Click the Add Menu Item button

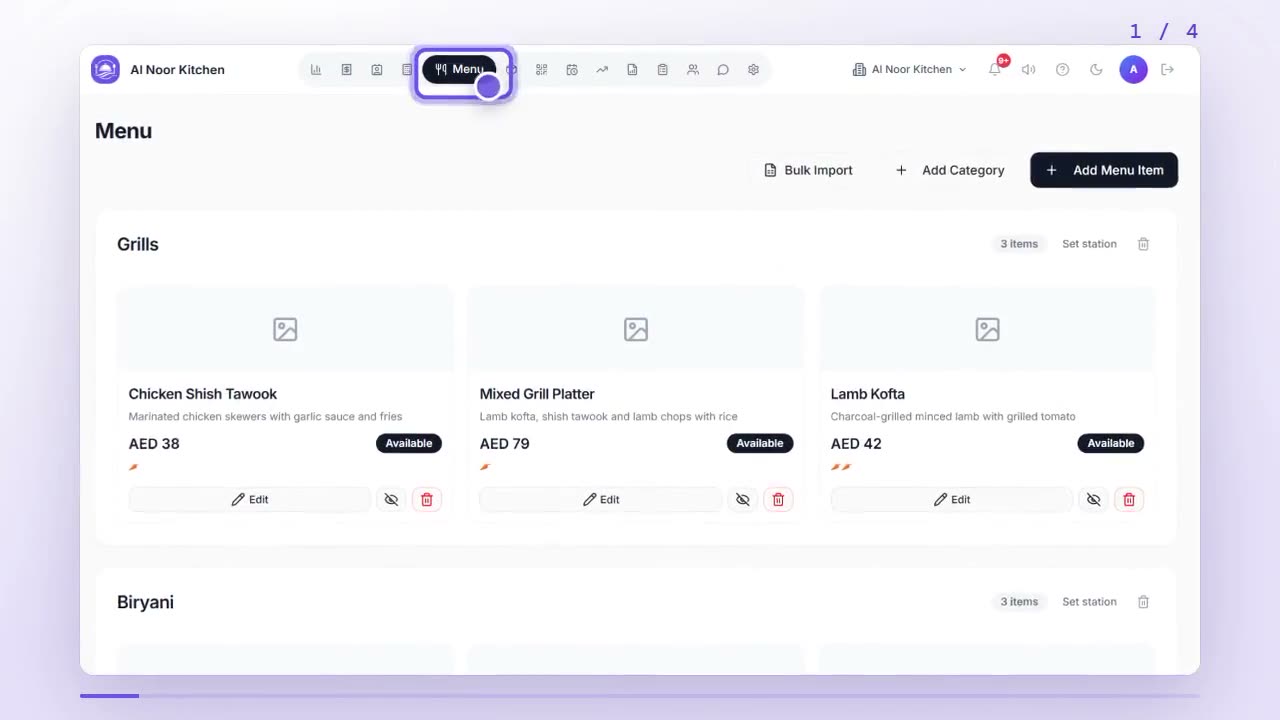(x=1104, y=170)
